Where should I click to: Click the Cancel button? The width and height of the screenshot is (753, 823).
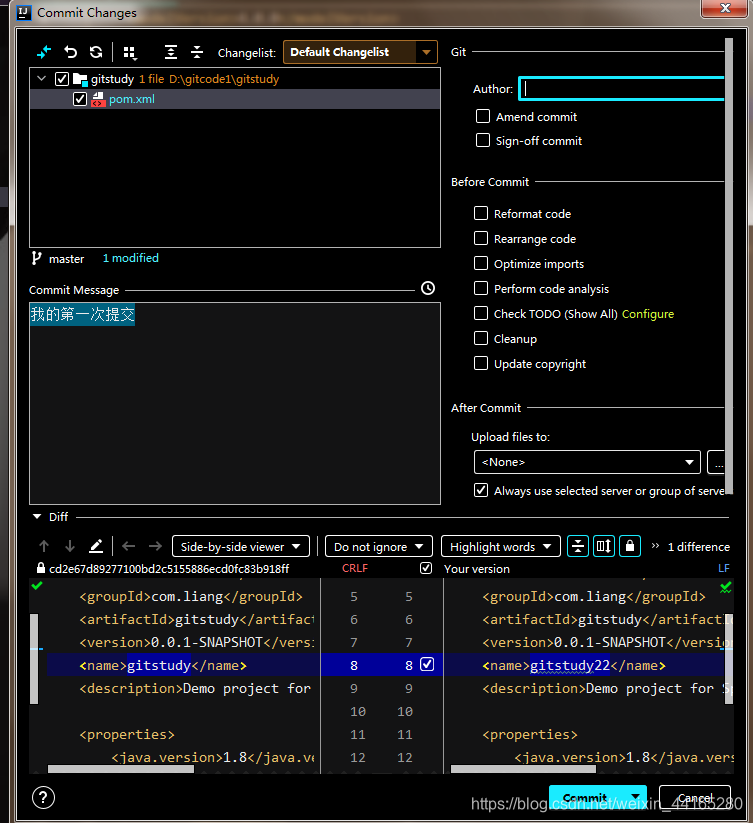click(695, 797)
